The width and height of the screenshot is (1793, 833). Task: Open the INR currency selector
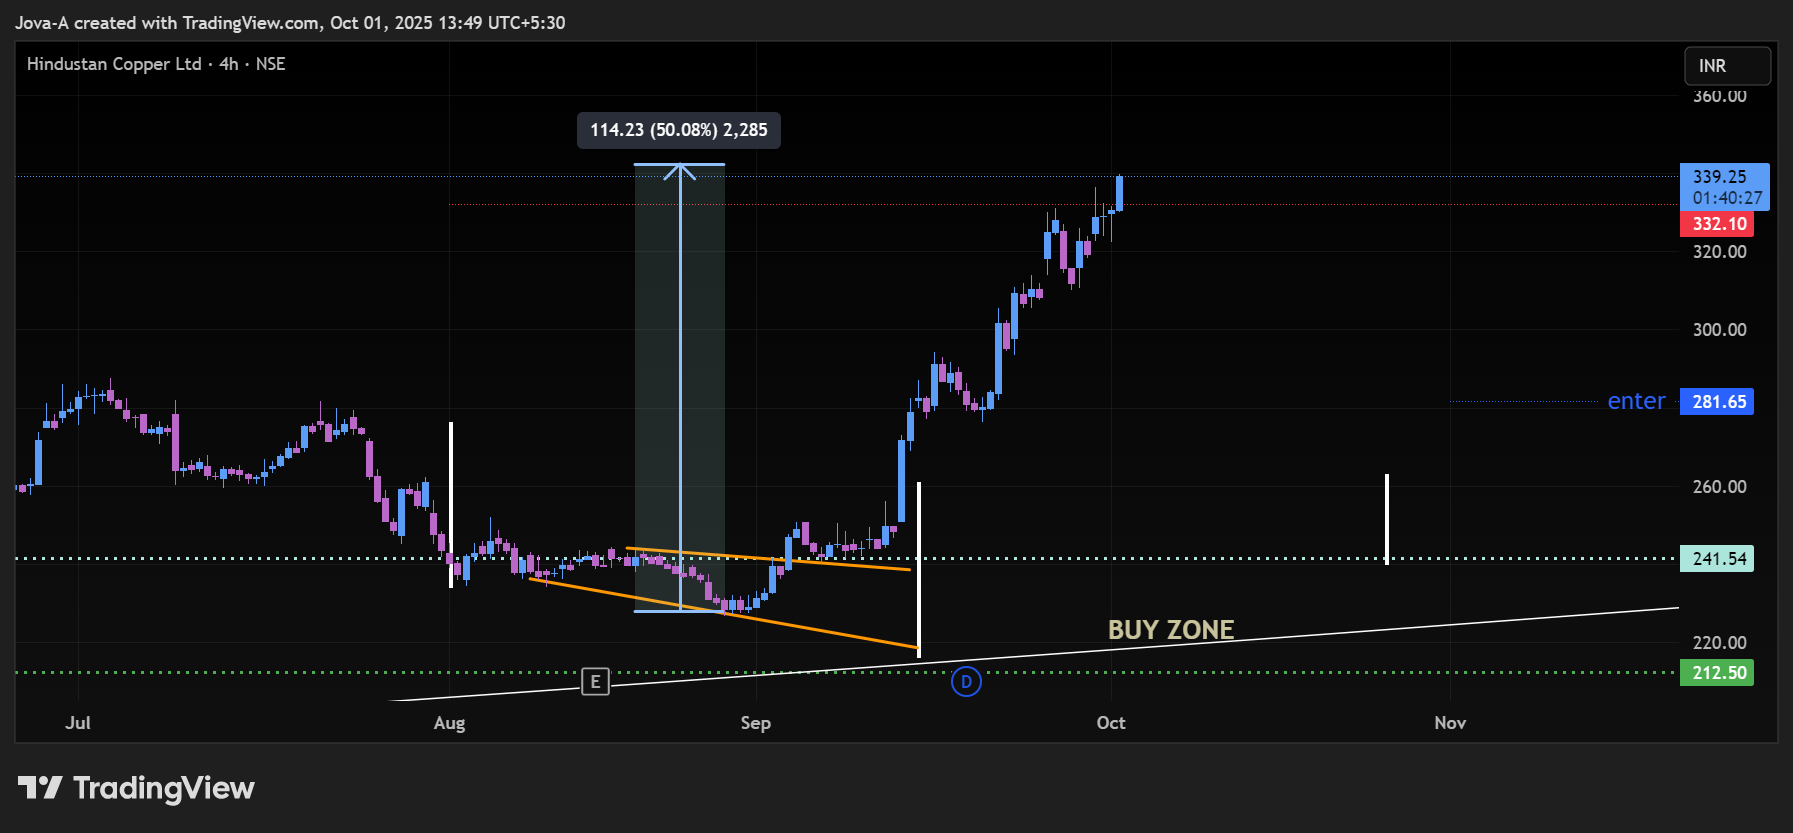(x=1727, y=66)
